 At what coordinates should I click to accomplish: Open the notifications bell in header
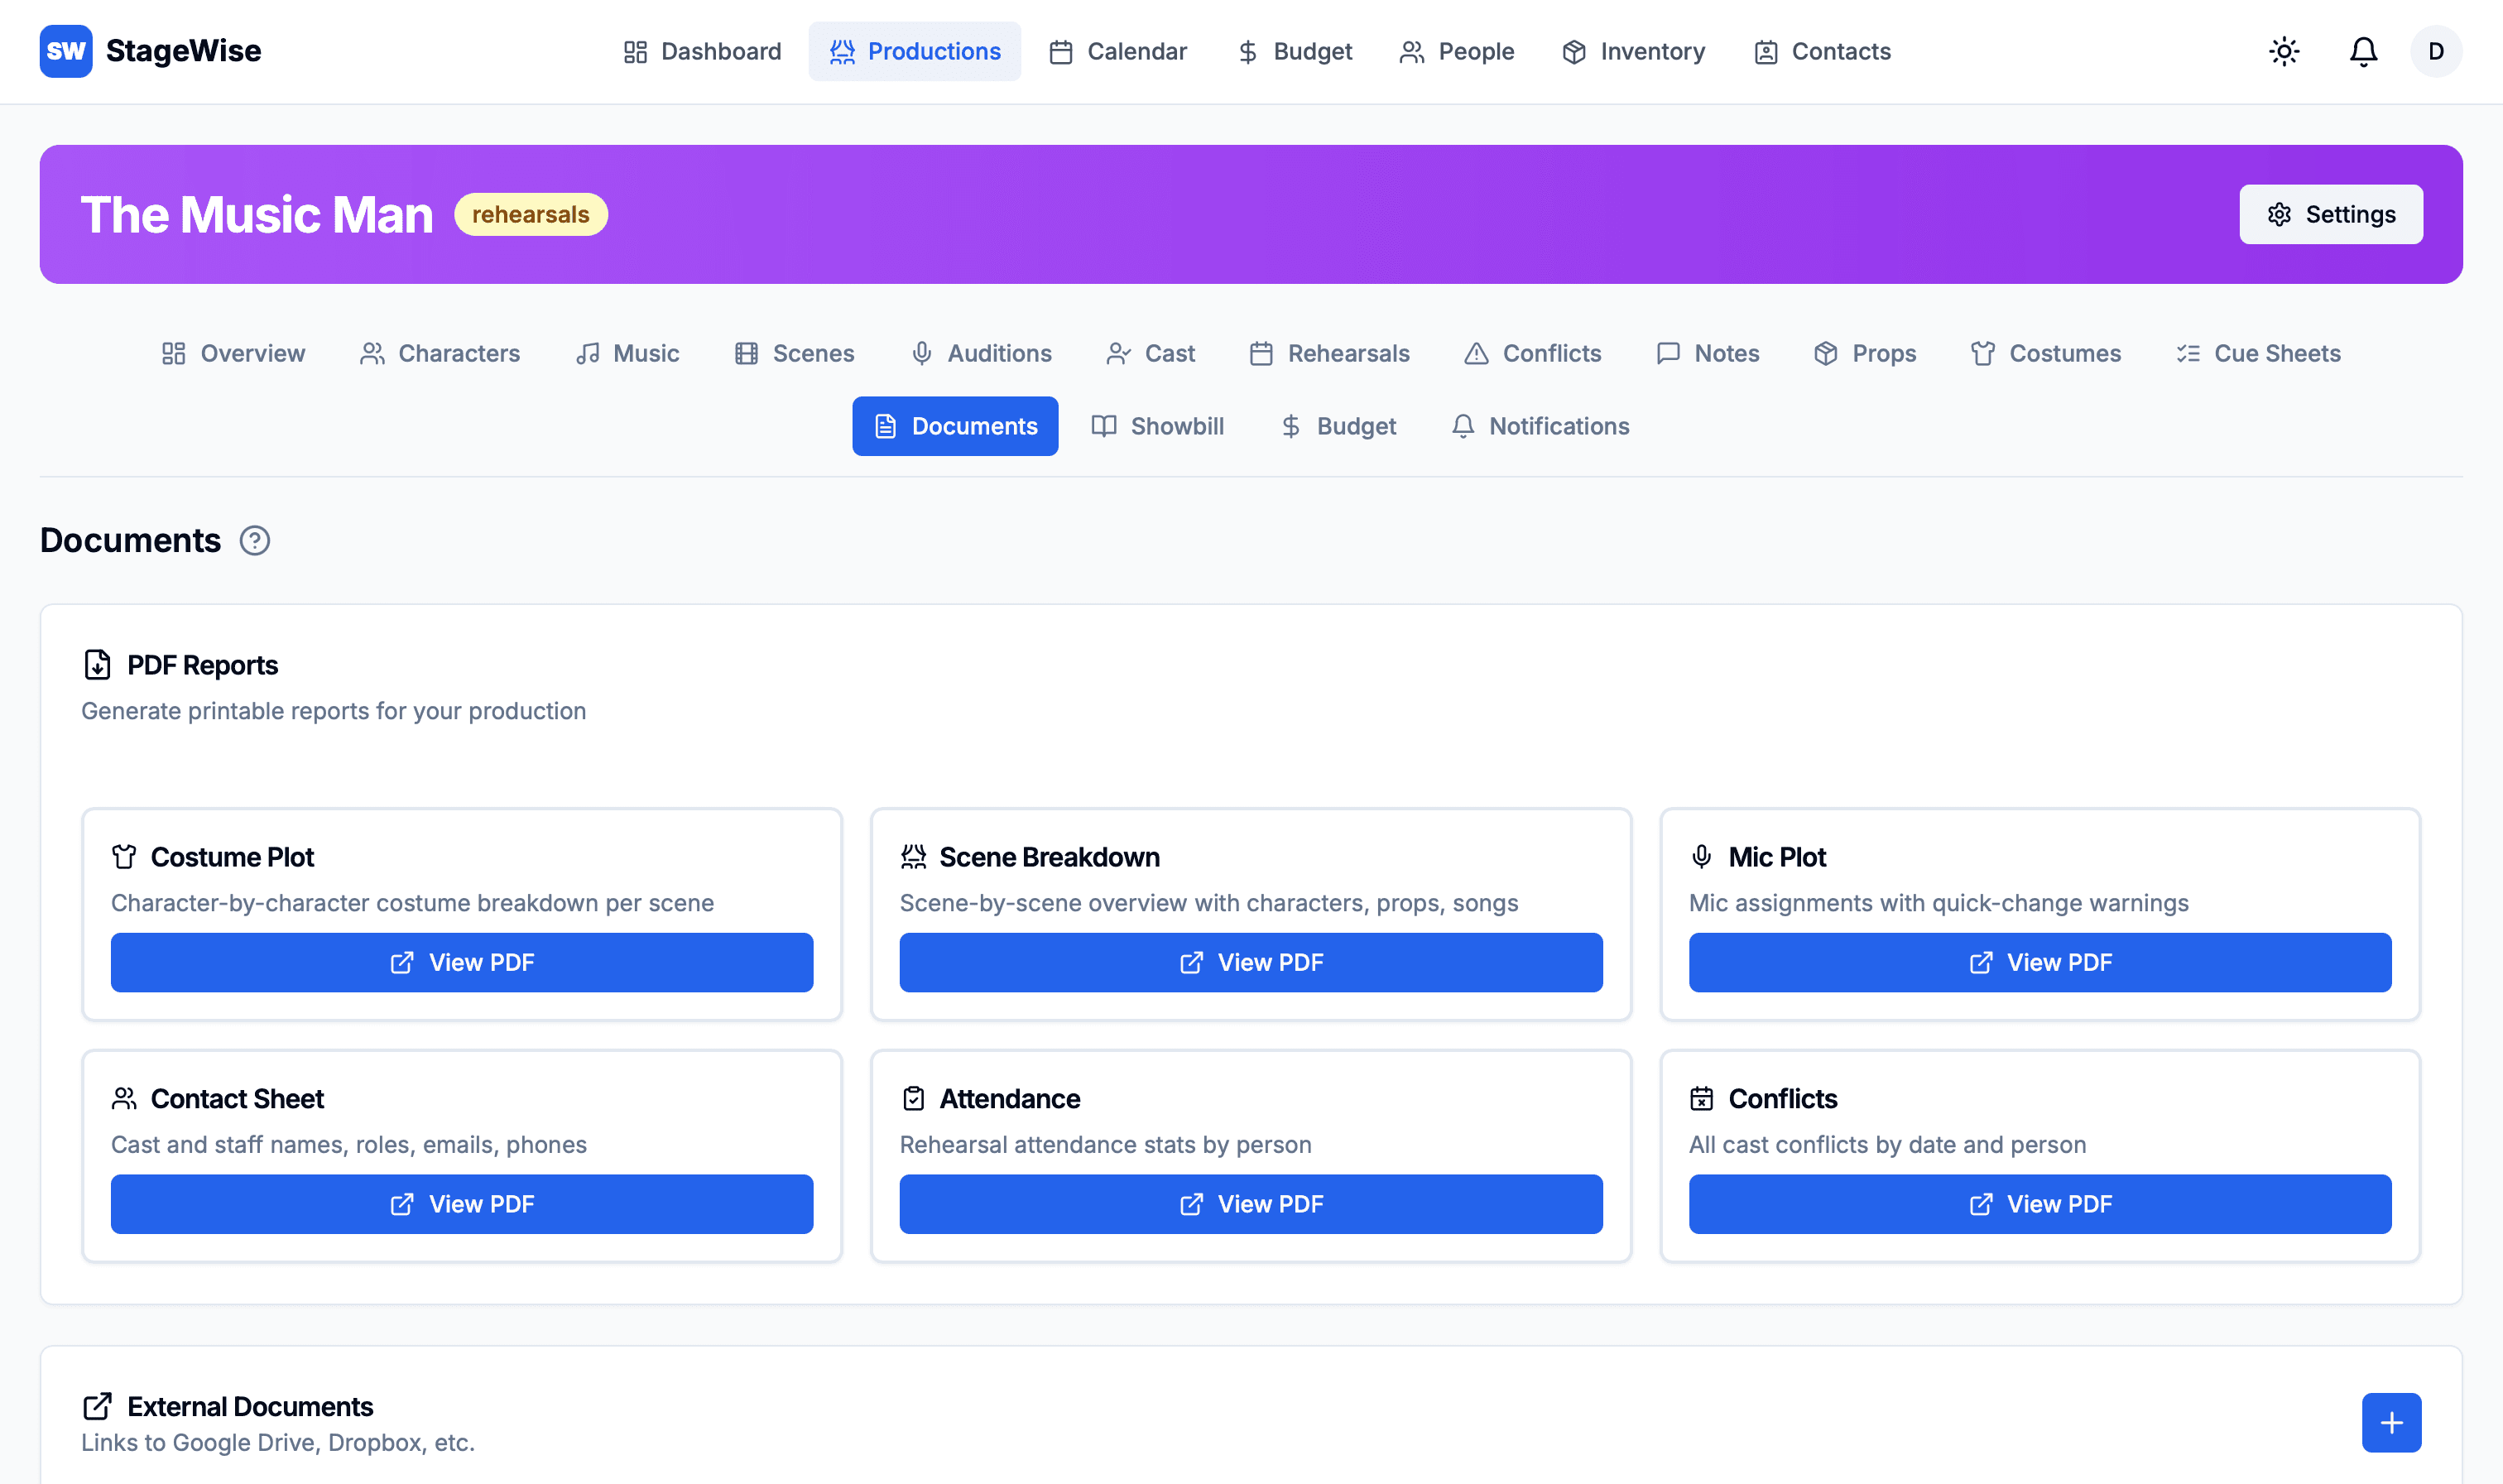click(x=2362, y=51)
